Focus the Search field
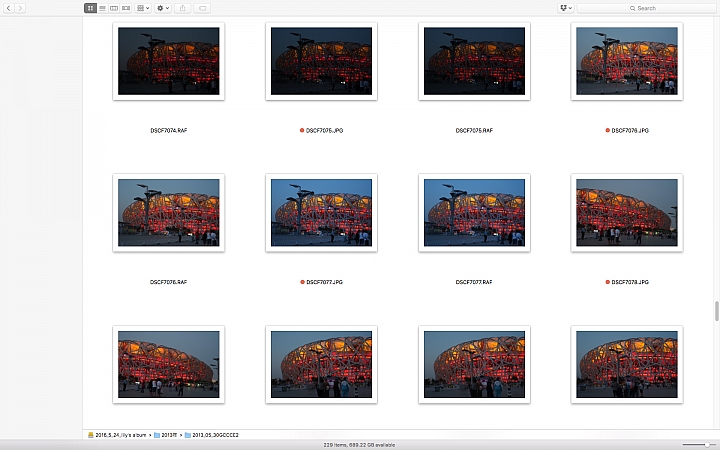This screenshot has height=450, width=720. [x=646, y=8]
